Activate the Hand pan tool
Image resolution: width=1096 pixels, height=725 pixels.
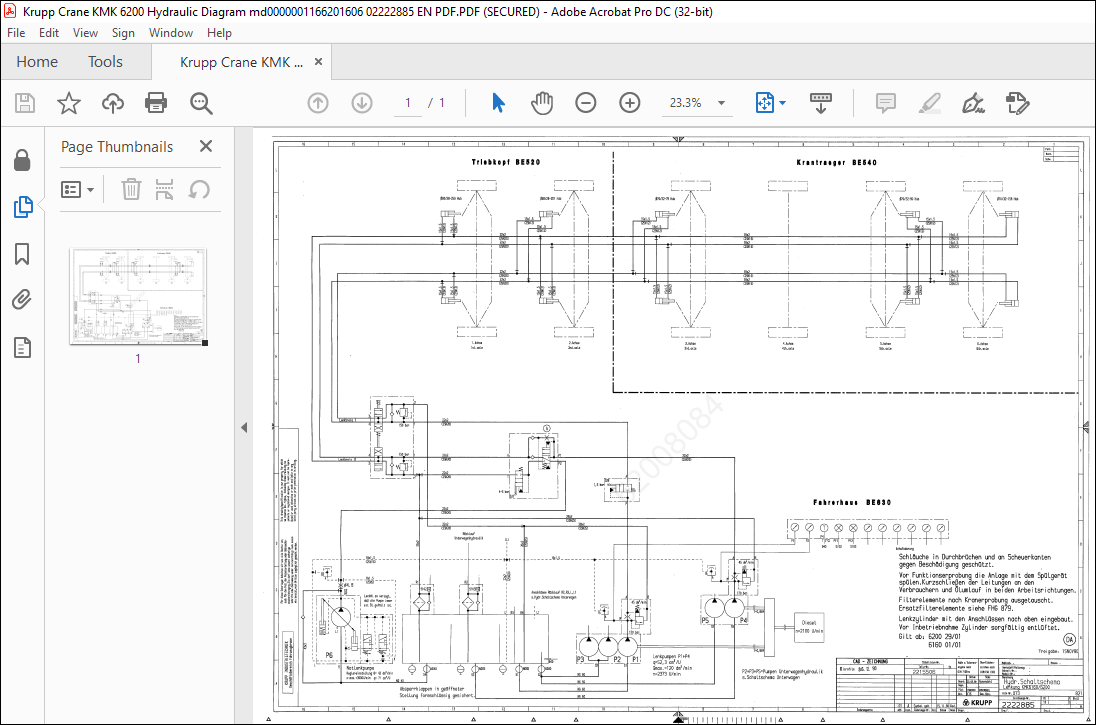(x=542, y=103)
